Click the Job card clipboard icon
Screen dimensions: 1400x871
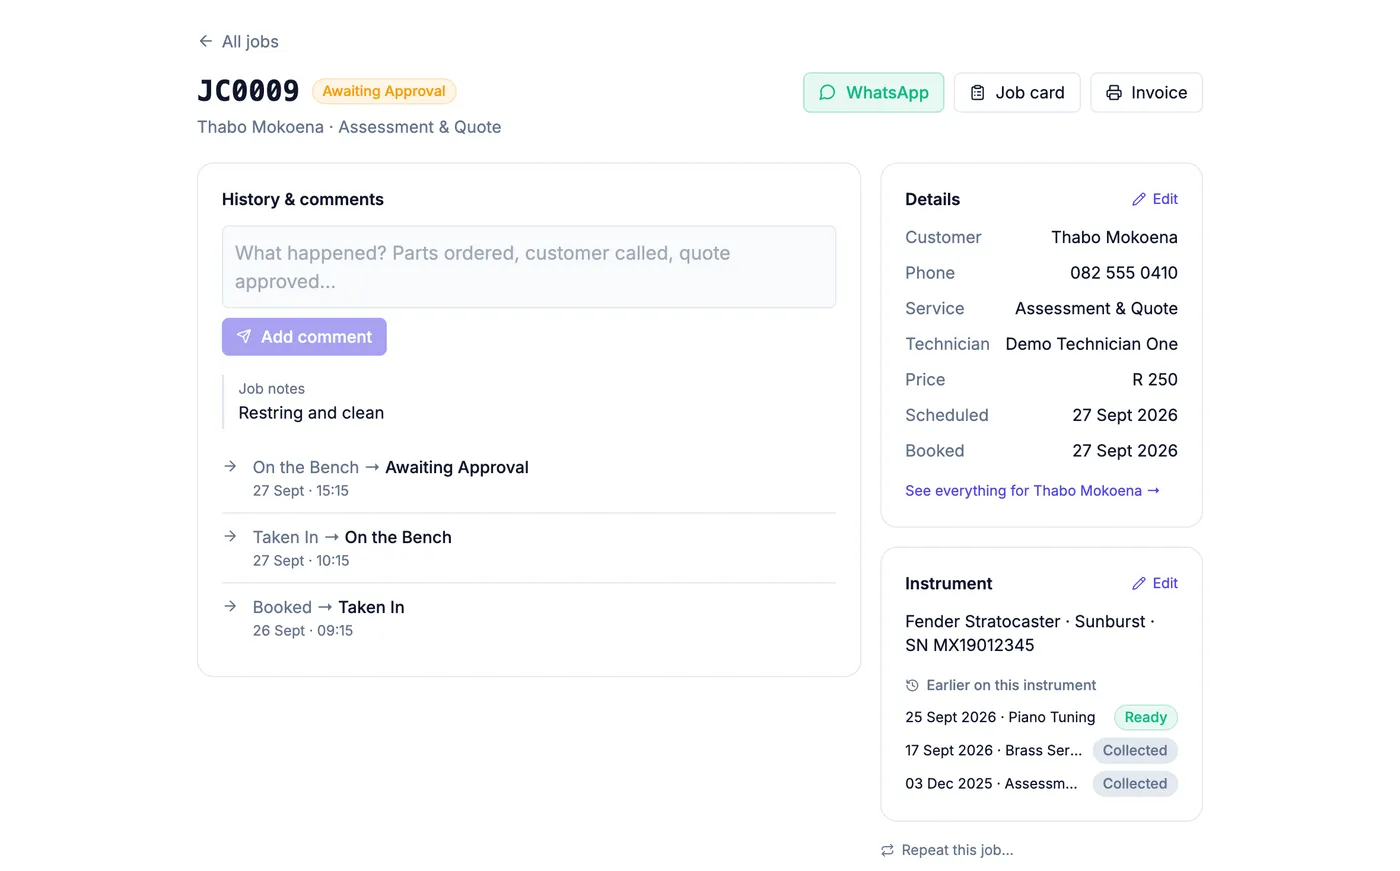[978, 92]
